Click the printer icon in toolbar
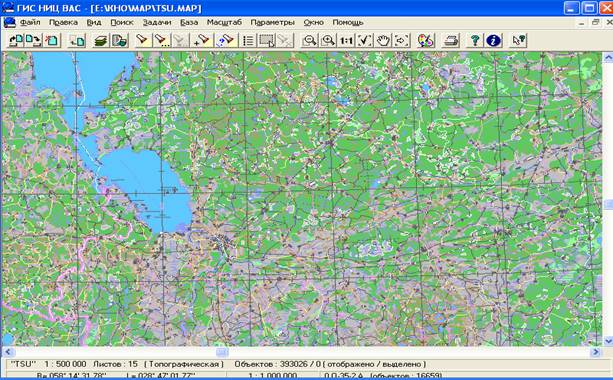This screenshot has width=613, height=380. [451, 40]
